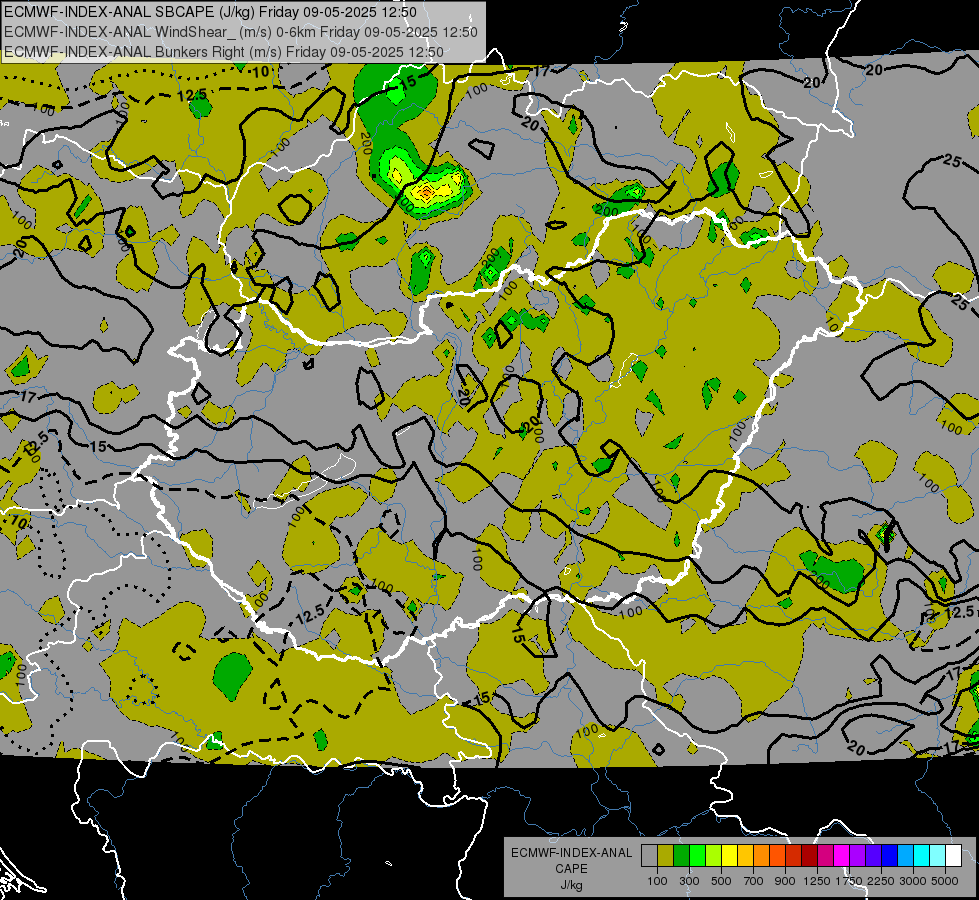The image size is (979, 900).
Task: Click the legend's 3000 tick label
Action: 913,881
